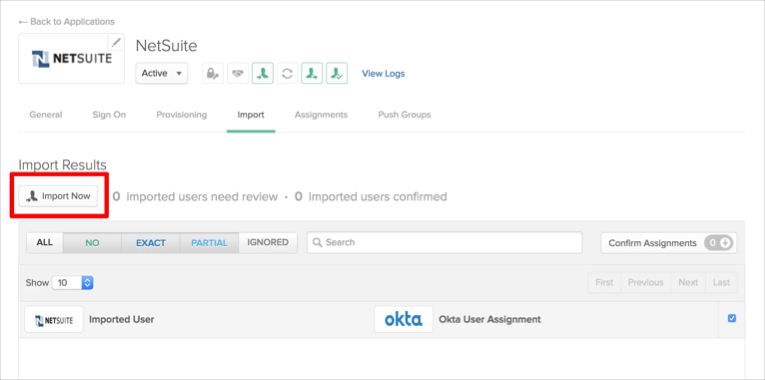Go Back to Applications

click(66, 21)
